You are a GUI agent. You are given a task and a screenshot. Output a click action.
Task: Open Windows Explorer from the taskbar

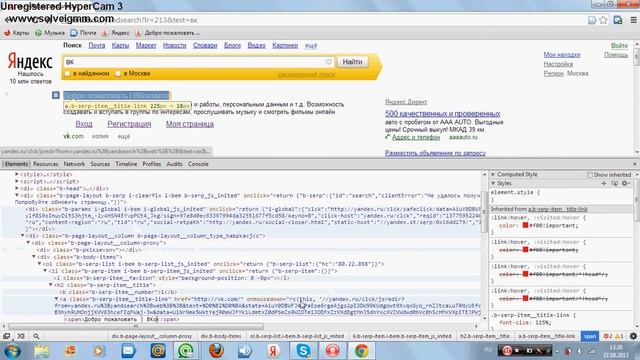[41, 351]
